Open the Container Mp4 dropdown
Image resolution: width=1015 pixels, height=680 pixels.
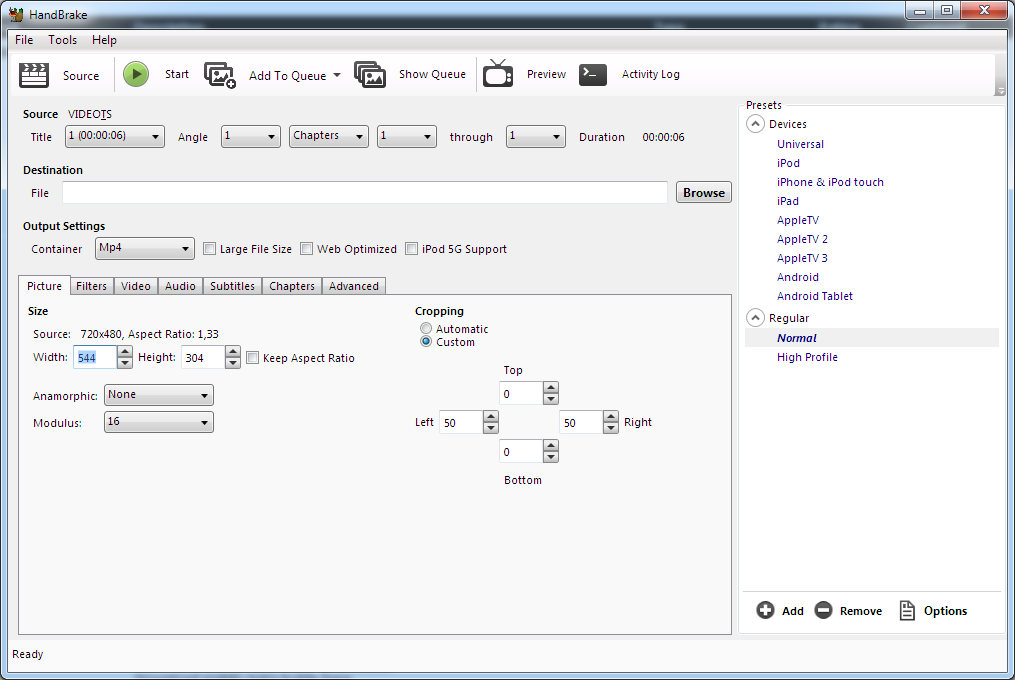point(144,249)
